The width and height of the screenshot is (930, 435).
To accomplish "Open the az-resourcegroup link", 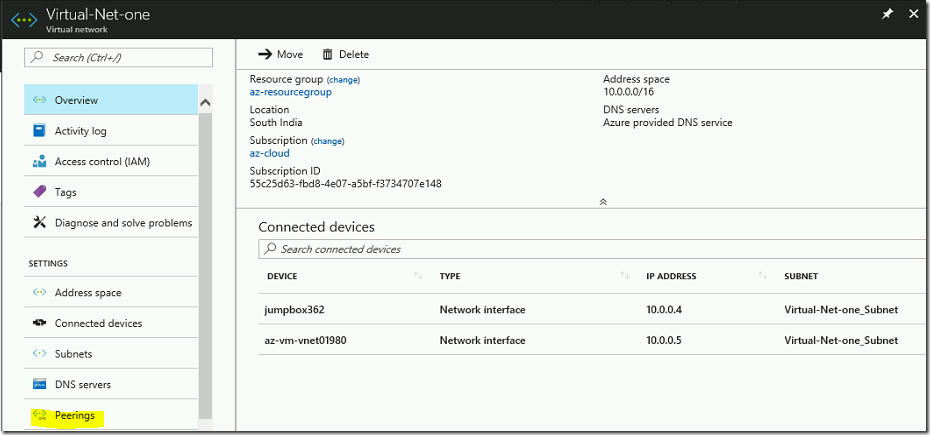I will coord(291,92).
